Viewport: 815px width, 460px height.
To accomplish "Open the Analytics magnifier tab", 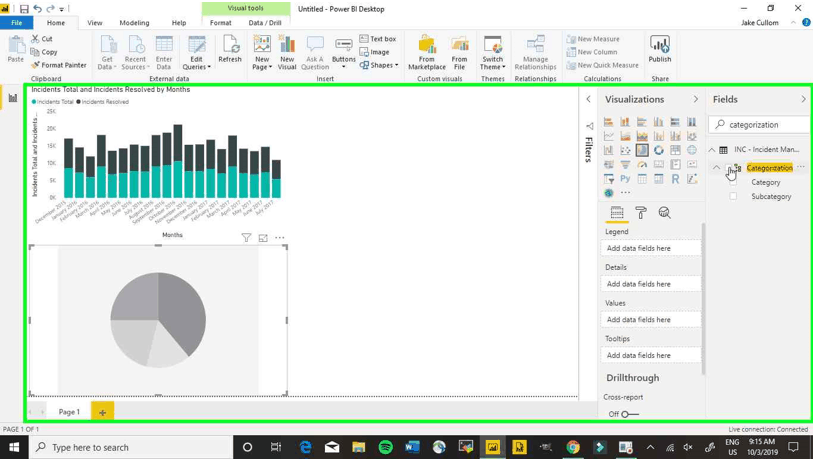I will [664, 213].
